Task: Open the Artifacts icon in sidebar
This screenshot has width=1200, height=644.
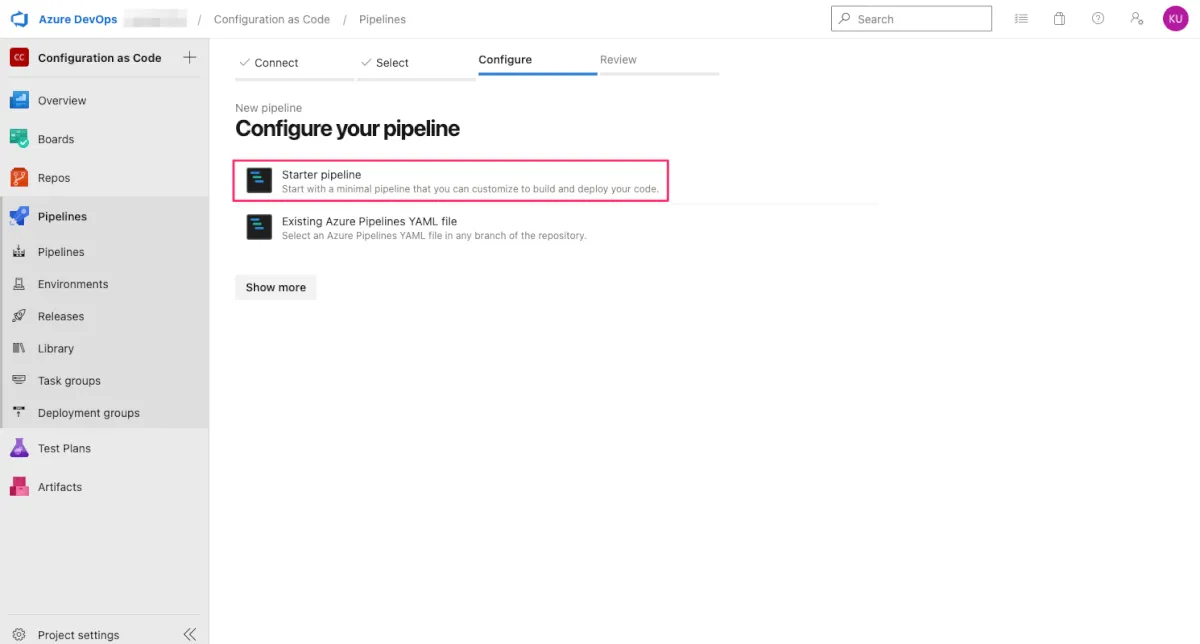Action: (19, 487)
